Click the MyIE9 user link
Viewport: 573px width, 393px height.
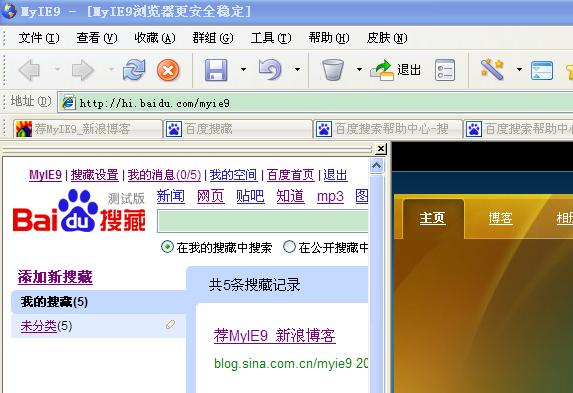point(45,175)
